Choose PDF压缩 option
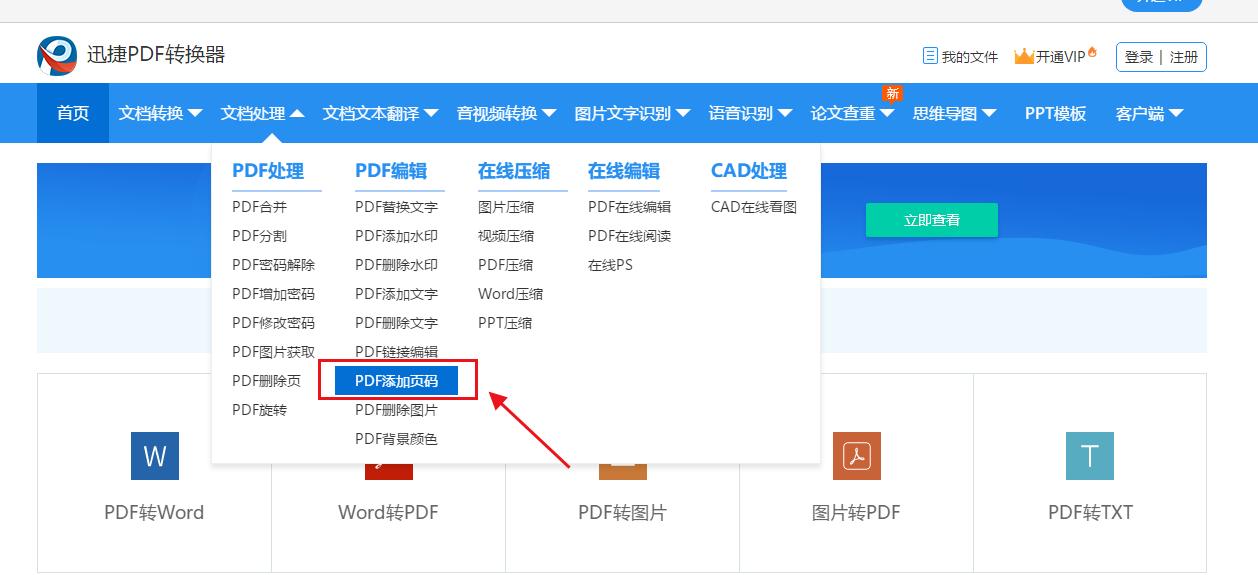The width and height of the screenshot is (1258, 575). point(506,265)
